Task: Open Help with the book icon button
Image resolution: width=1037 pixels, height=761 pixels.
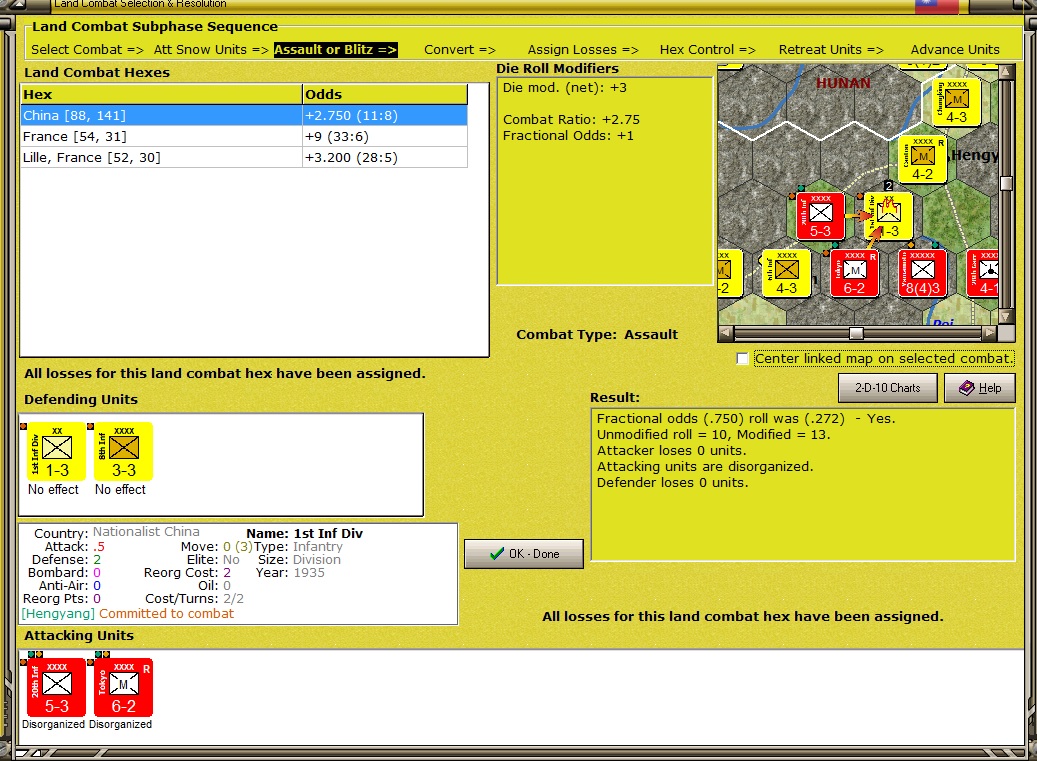Action: point(979,388)
